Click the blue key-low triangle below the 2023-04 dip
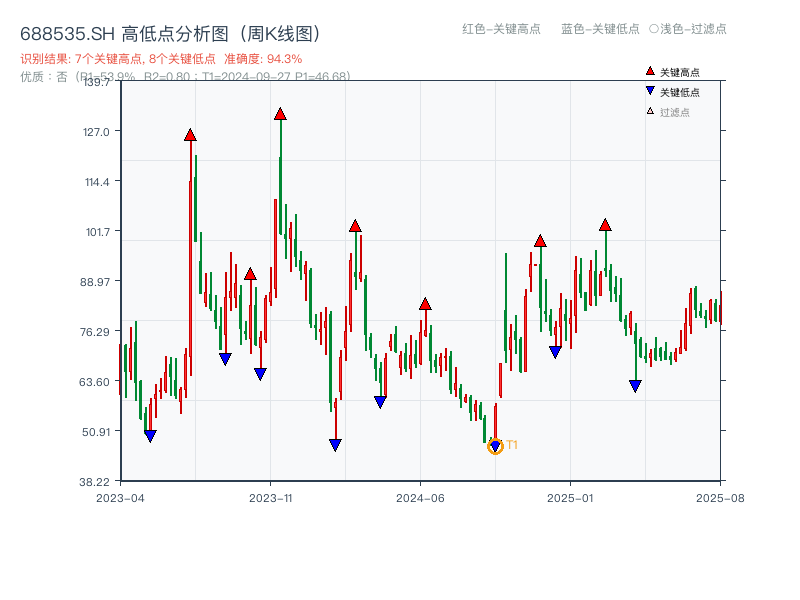This screenshot has width=800, height=600. 150,434
